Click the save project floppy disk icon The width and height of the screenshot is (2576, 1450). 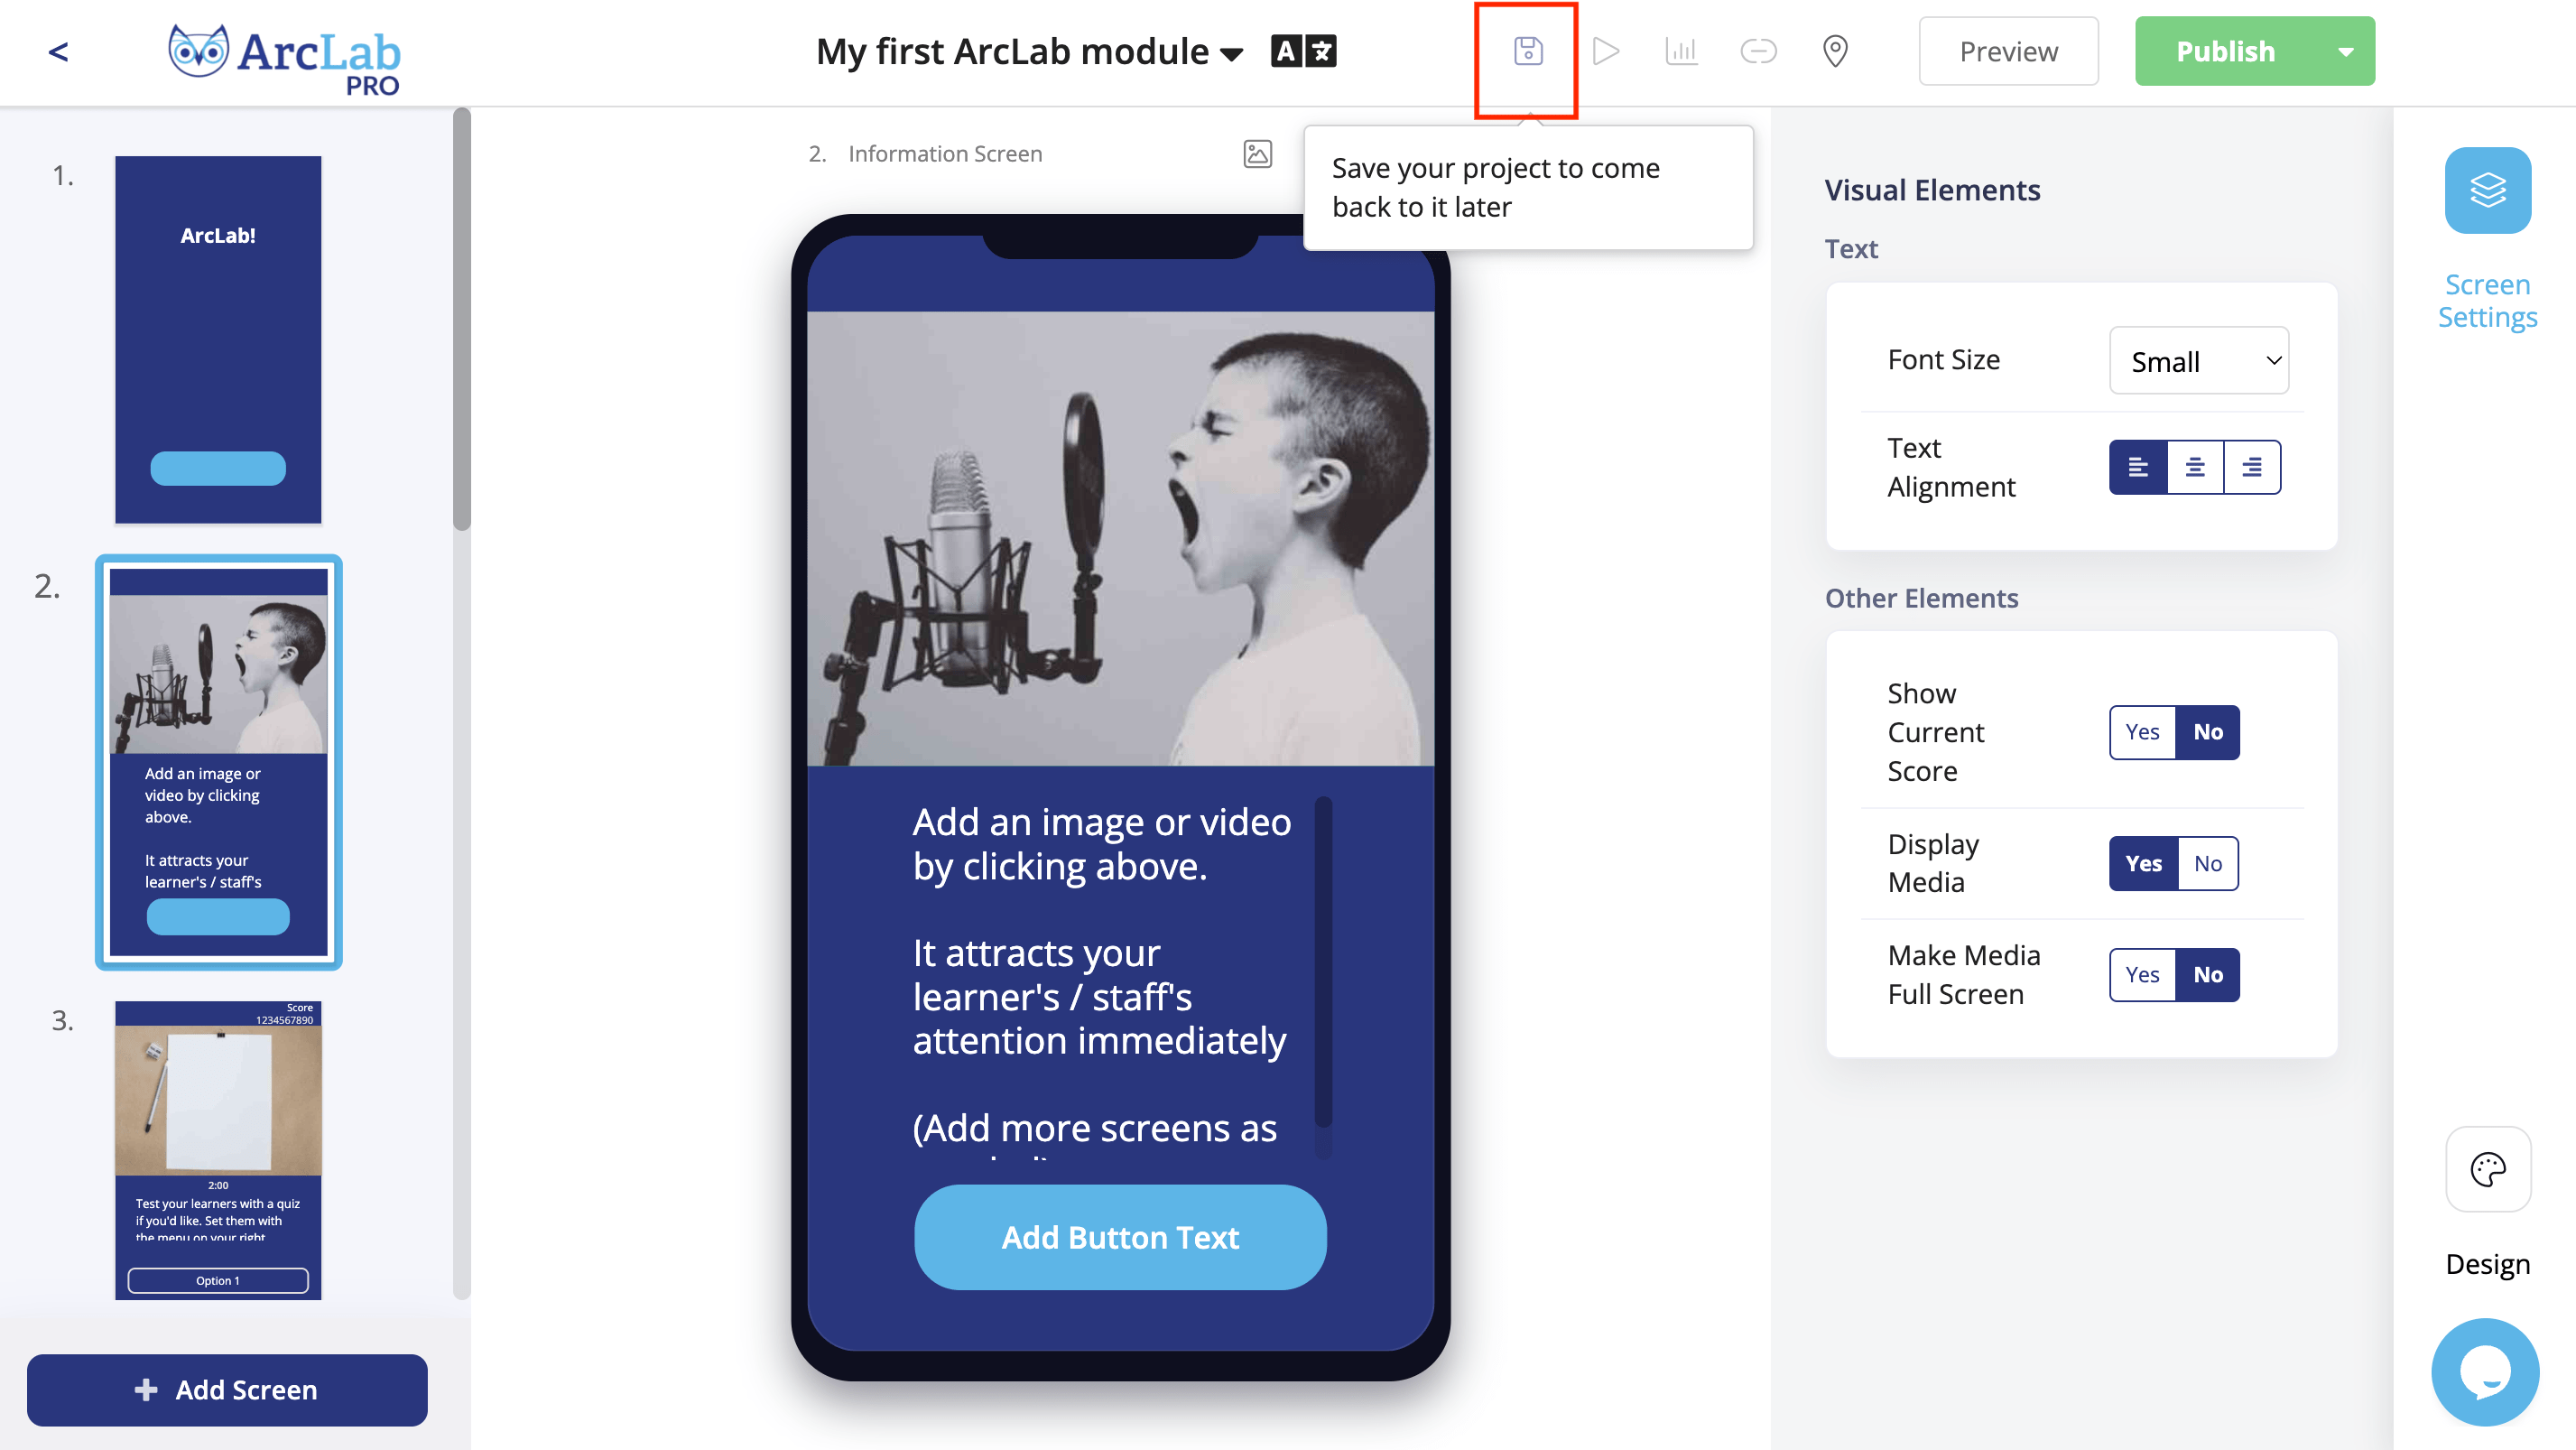pos(1527,51)
